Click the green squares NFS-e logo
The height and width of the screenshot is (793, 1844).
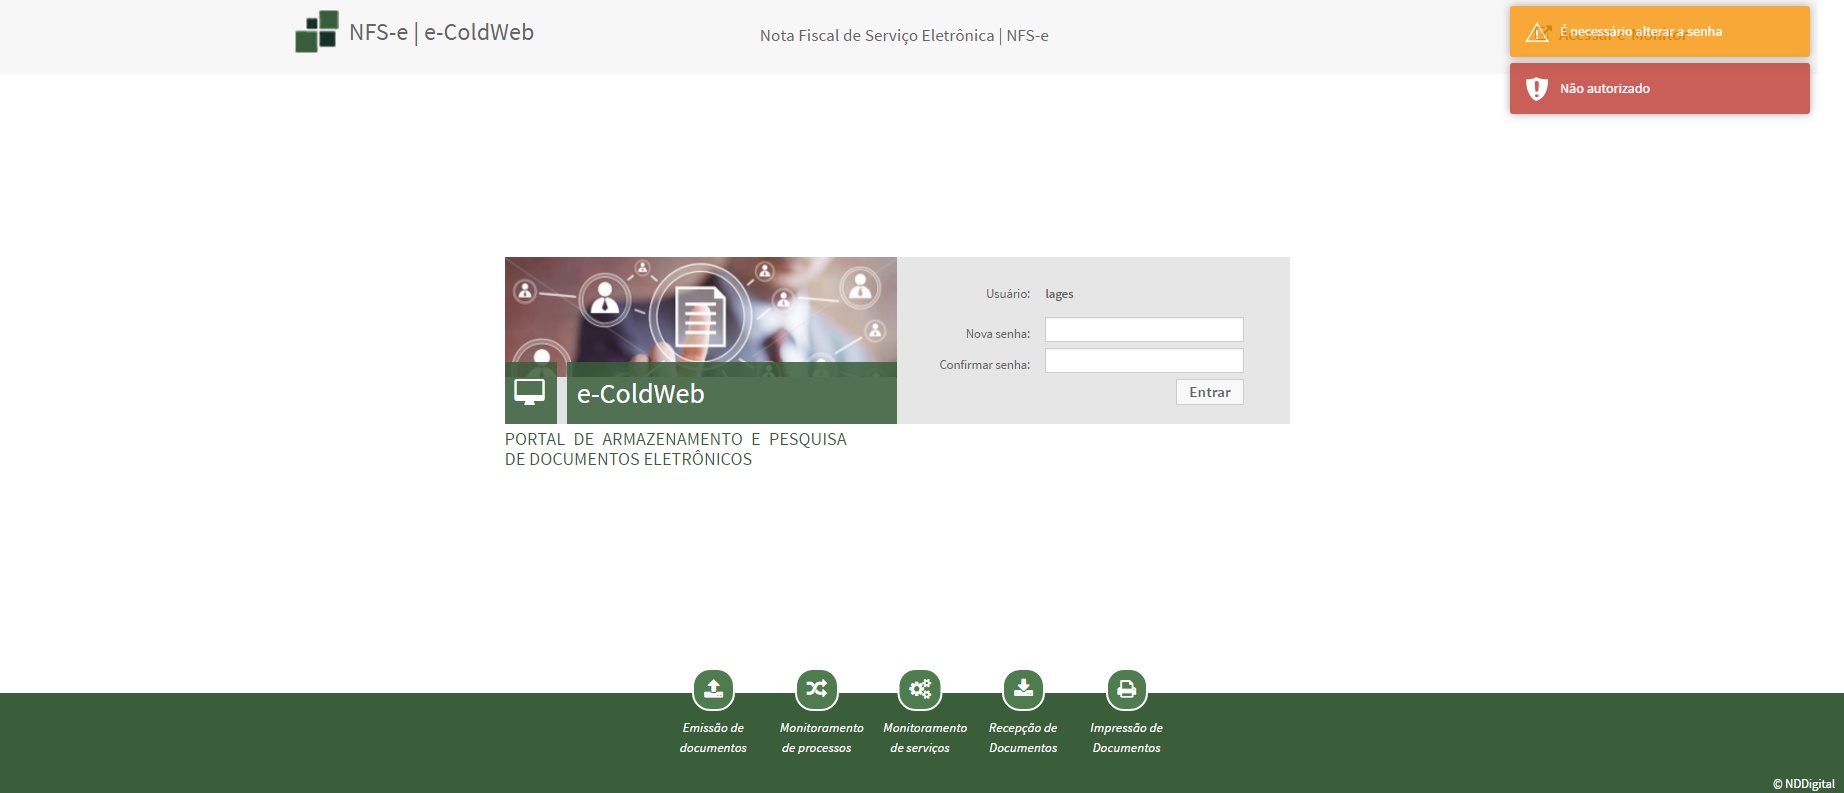coord(317,32)
